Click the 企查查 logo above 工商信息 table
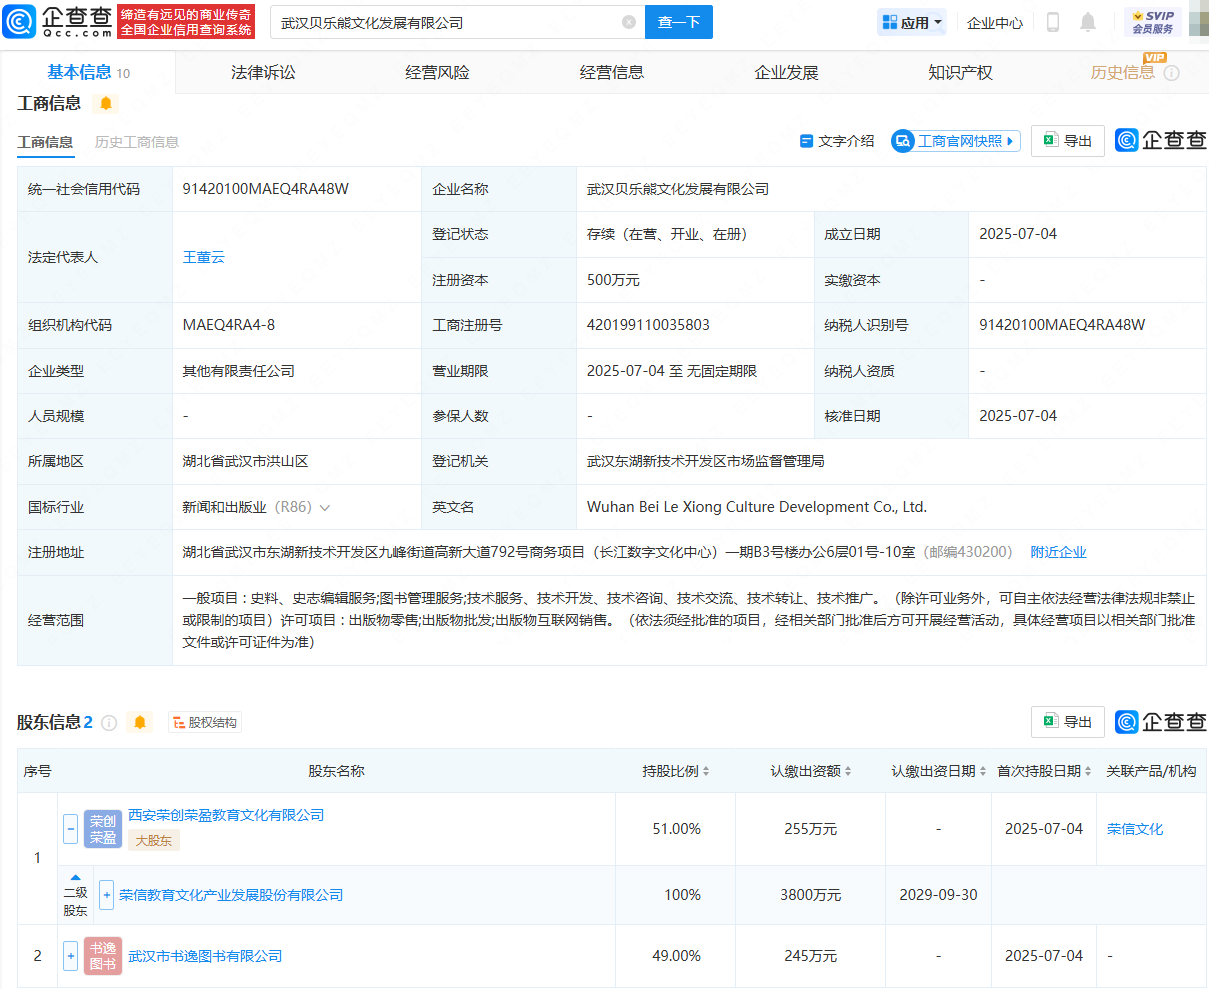The image size is (1209, 989). (1161, 141)
